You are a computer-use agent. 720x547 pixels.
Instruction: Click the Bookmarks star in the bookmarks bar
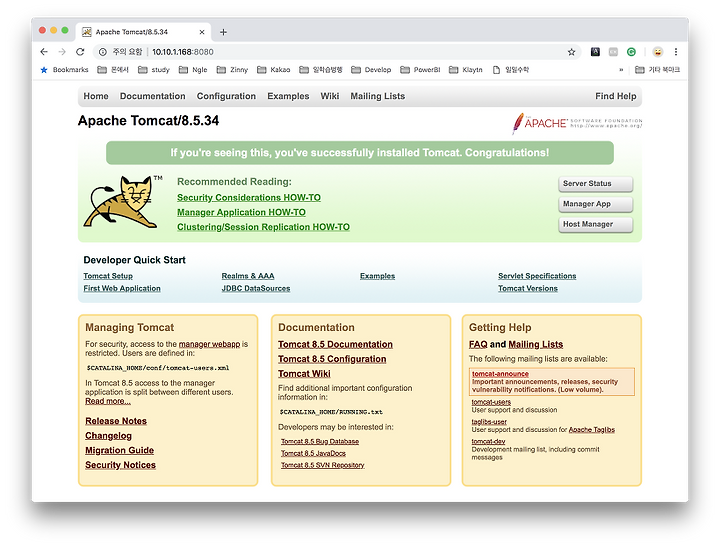pos(44,70)
